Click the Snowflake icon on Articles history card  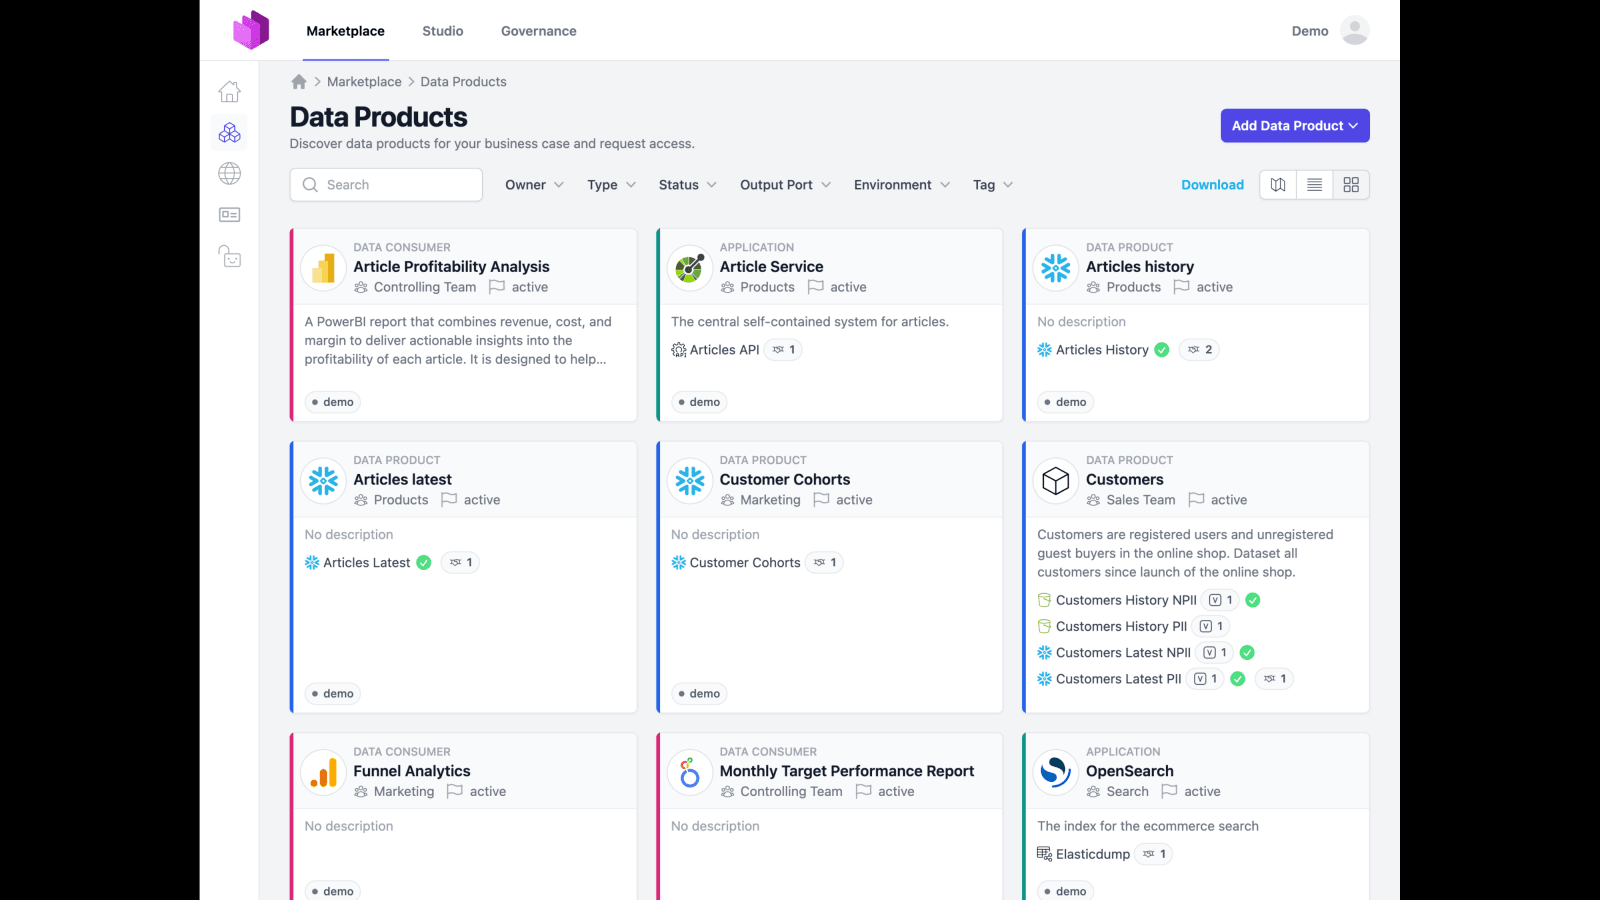[x=1056, y=267]
